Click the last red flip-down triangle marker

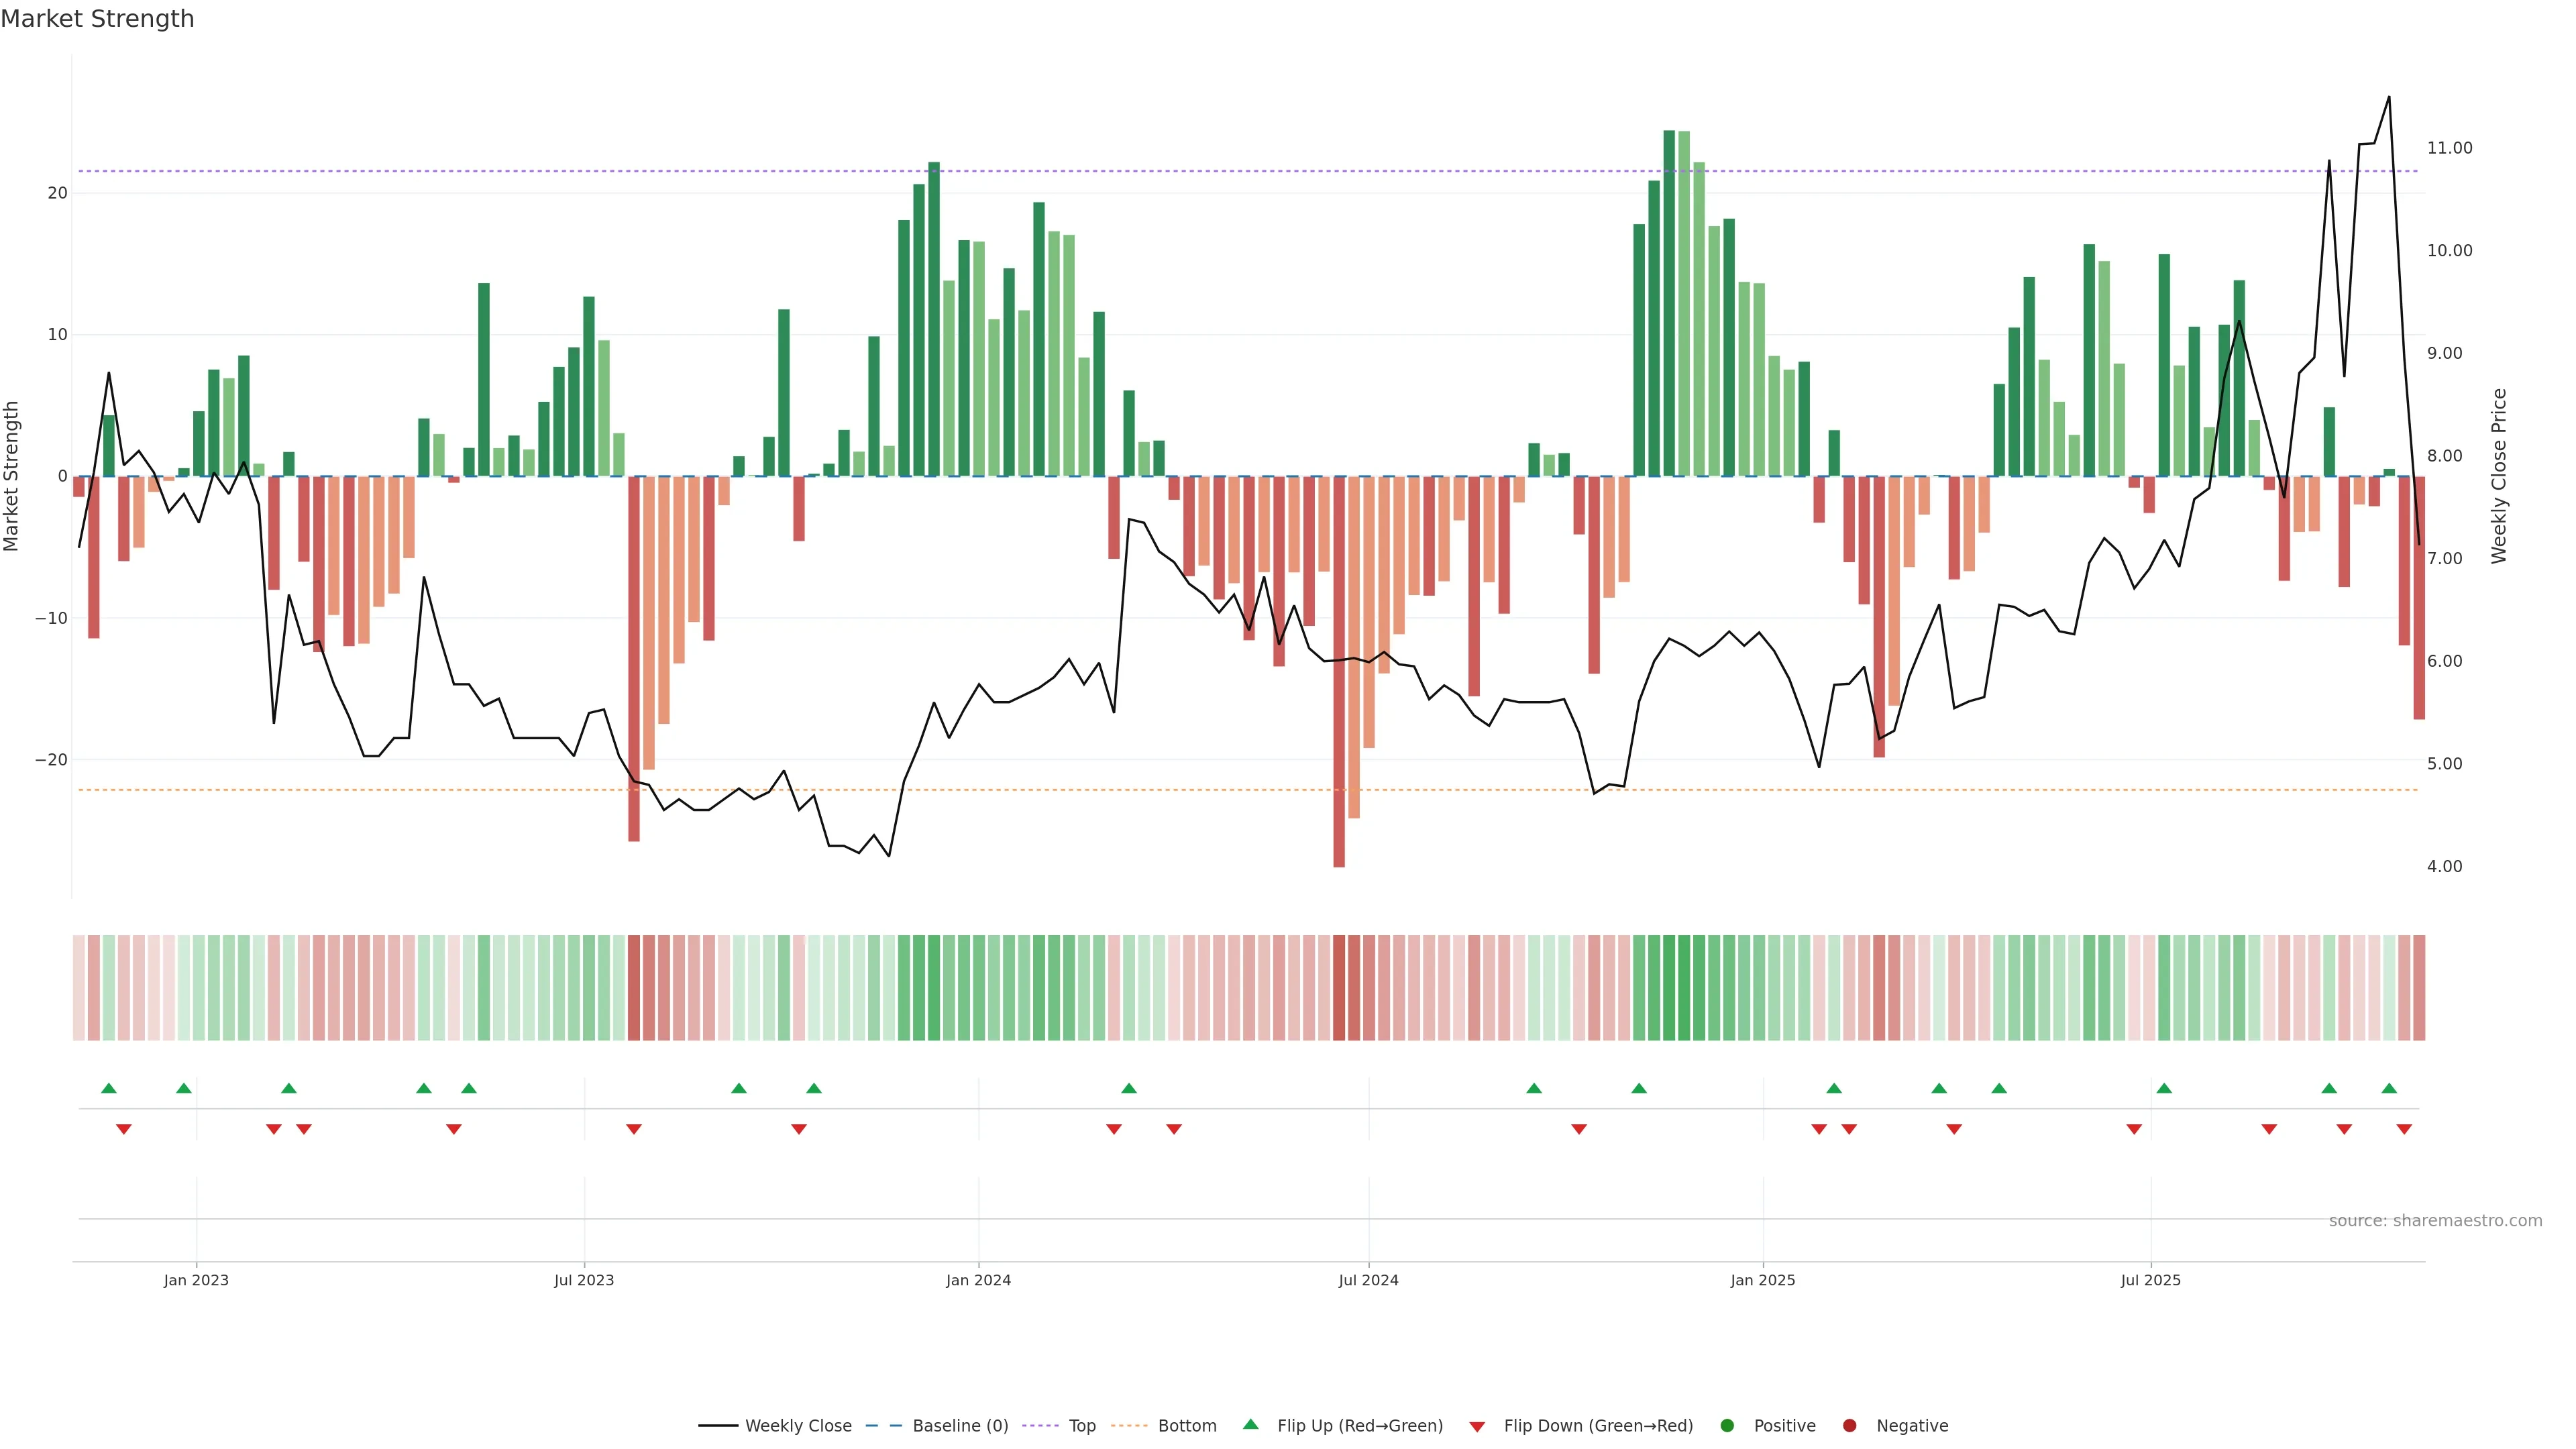click(x=2404, y=1129)
